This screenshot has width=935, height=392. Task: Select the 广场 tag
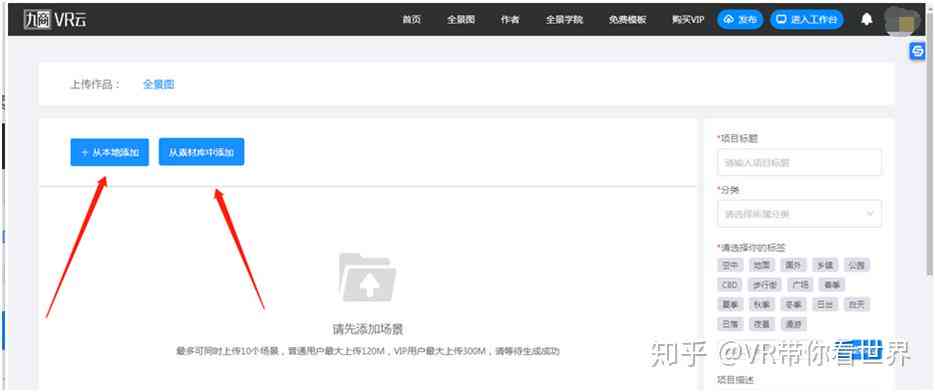tap(800, 285)
